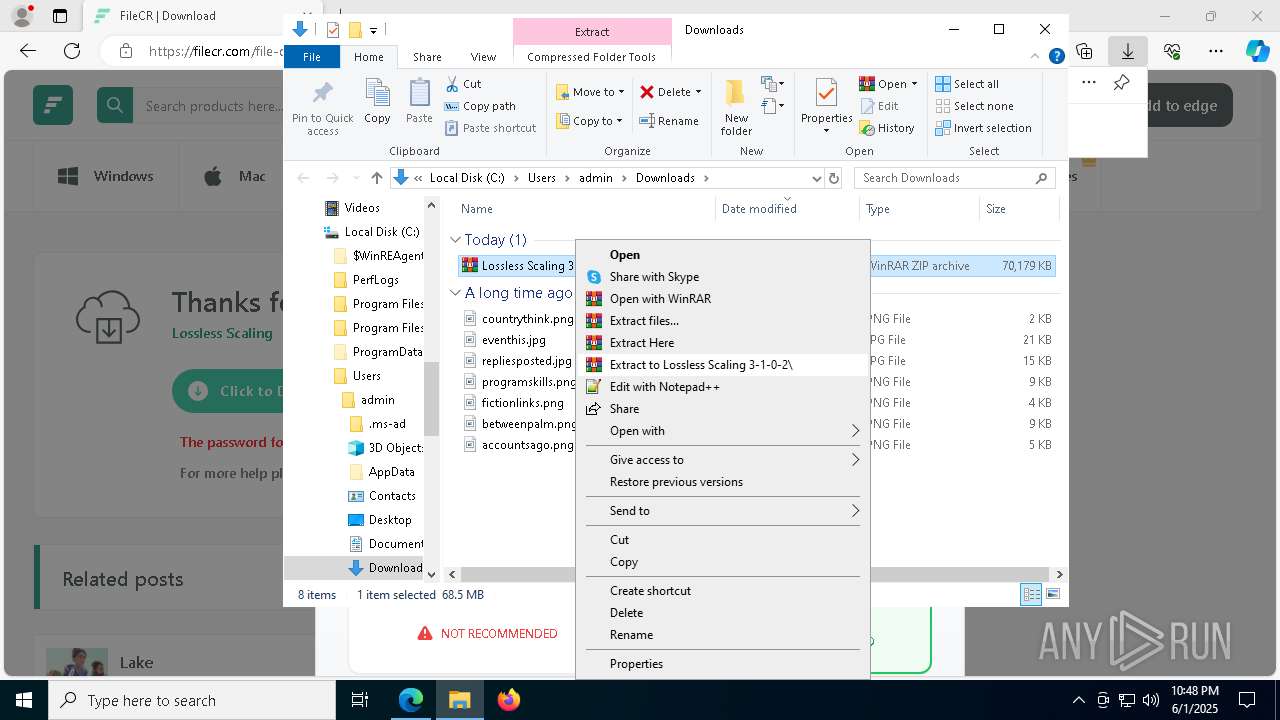Screen dimensions: 1280x720
Task: Click Invert selection in ribbon
Action: click(983, 128)
